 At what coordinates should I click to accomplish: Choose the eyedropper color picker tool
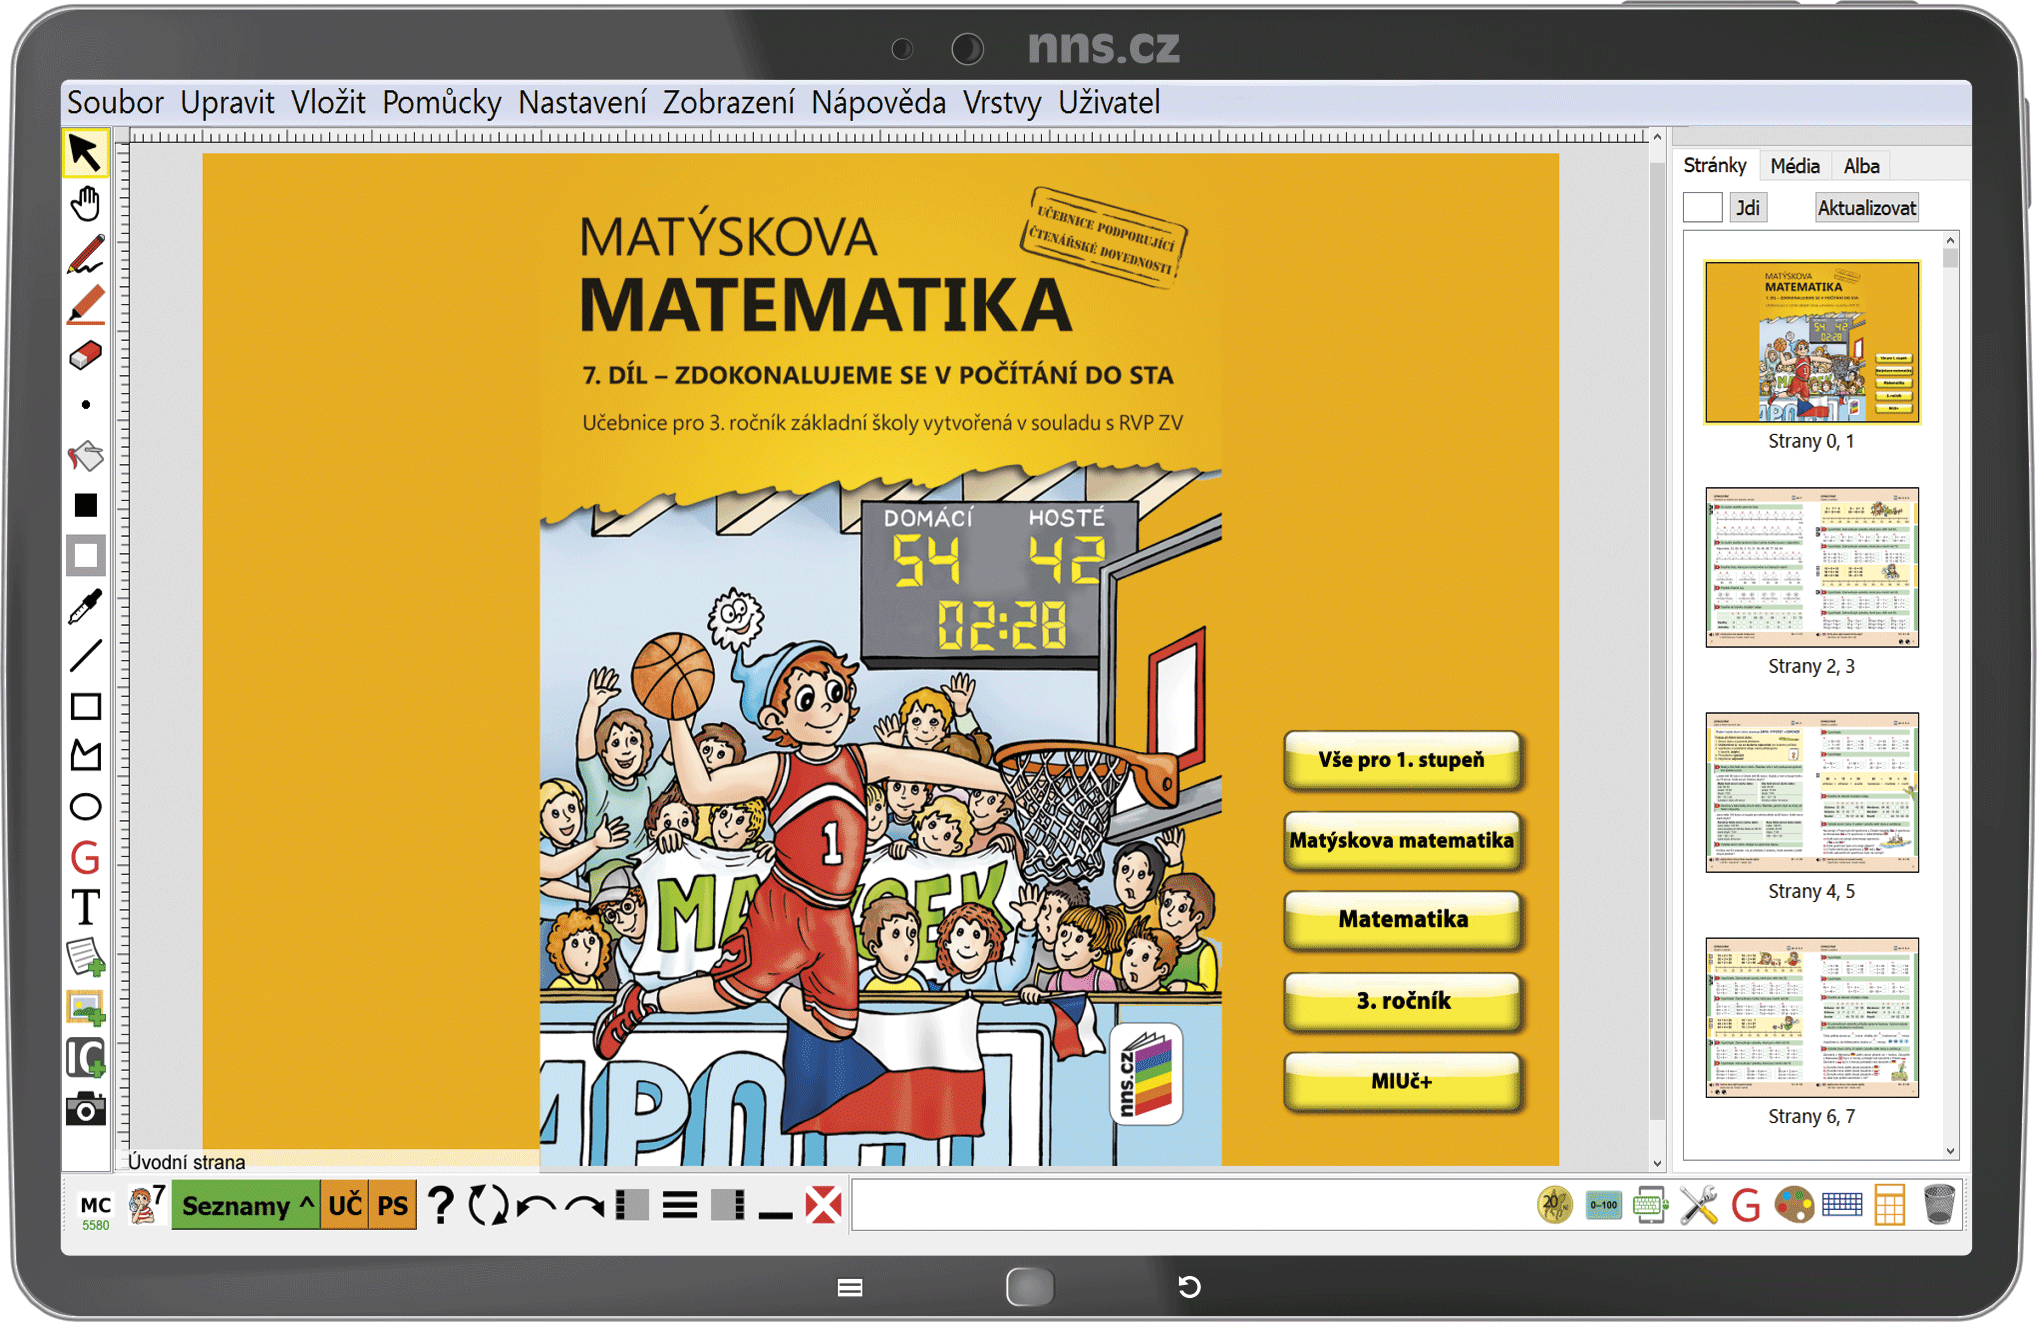[85, 606]
